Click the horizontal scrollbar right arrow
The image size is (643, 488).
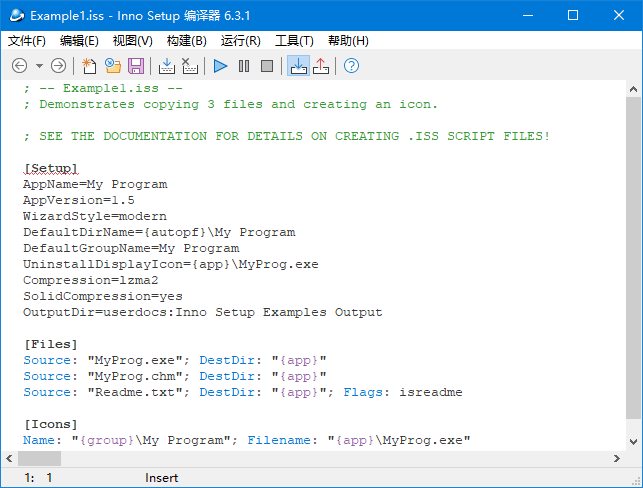(616, 458)
